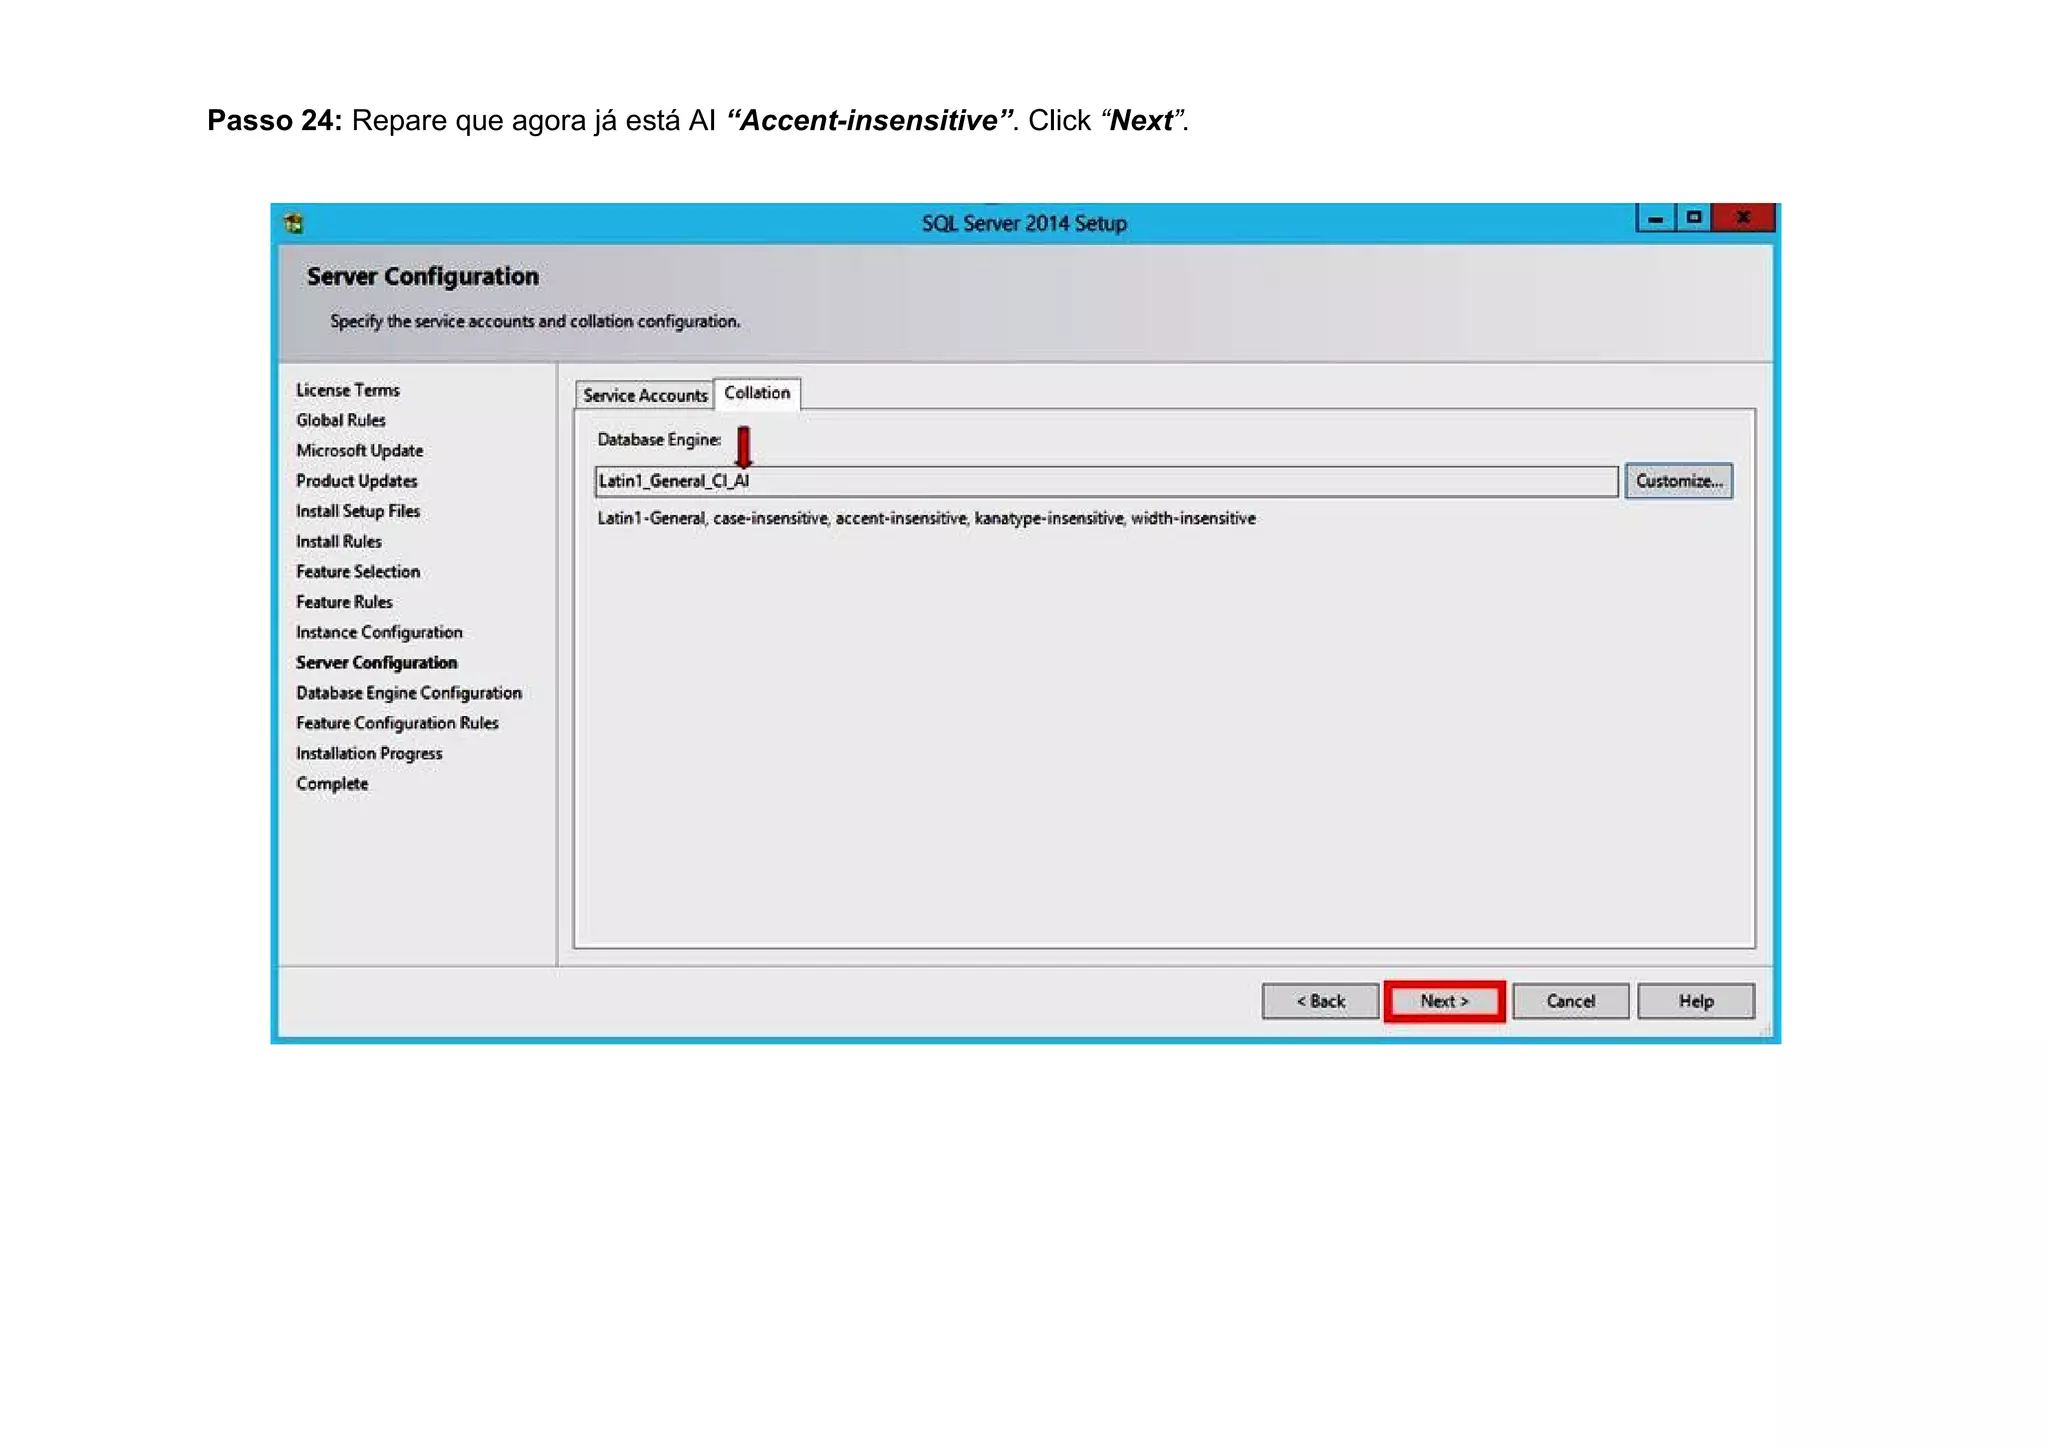The image size is (2048, 1448).
Task: Select Installation Progress step in sidebar
Action: (x=368, y=753)
